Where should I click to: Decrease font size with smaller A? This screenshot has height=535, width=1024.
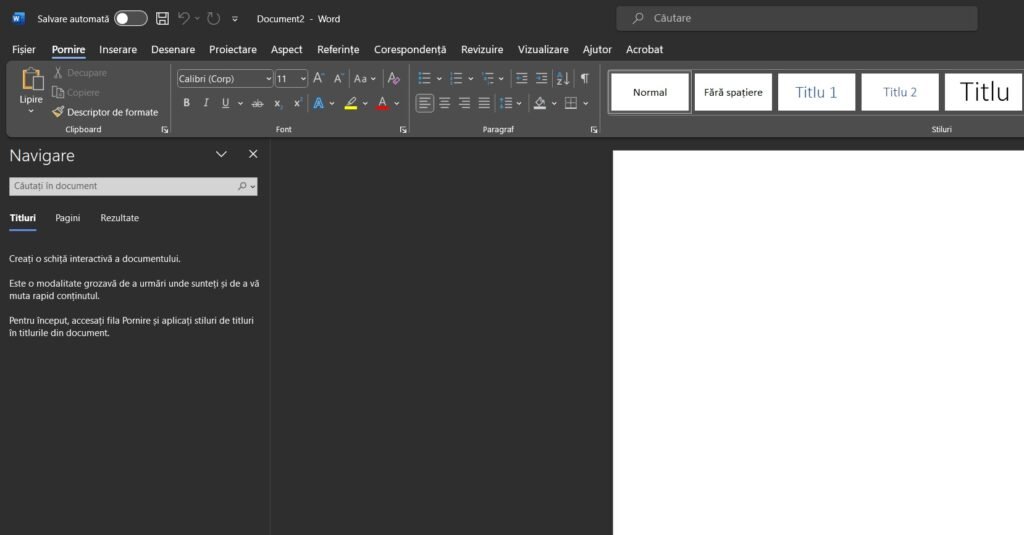tap(338, 78)
